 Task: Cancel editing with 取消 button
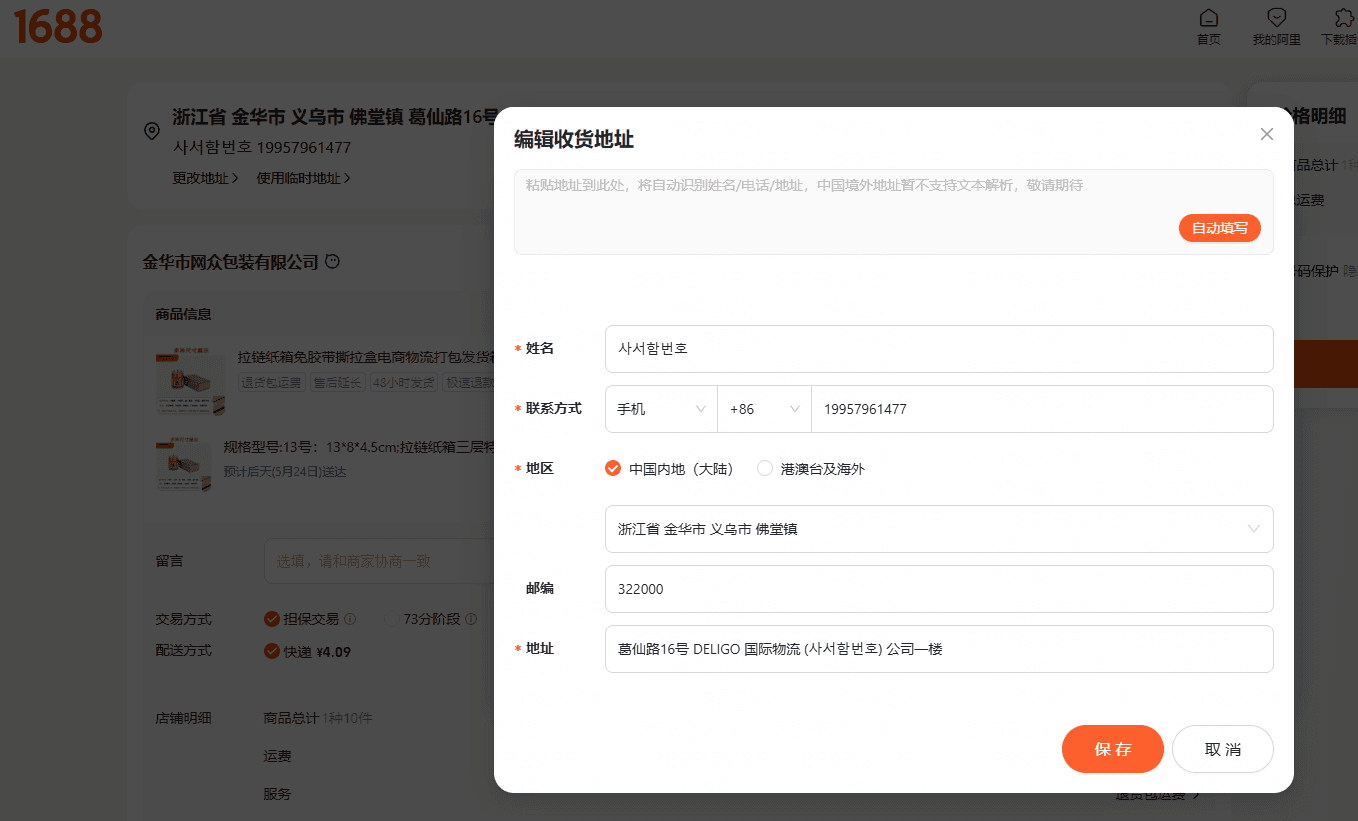coord(1223,749)
